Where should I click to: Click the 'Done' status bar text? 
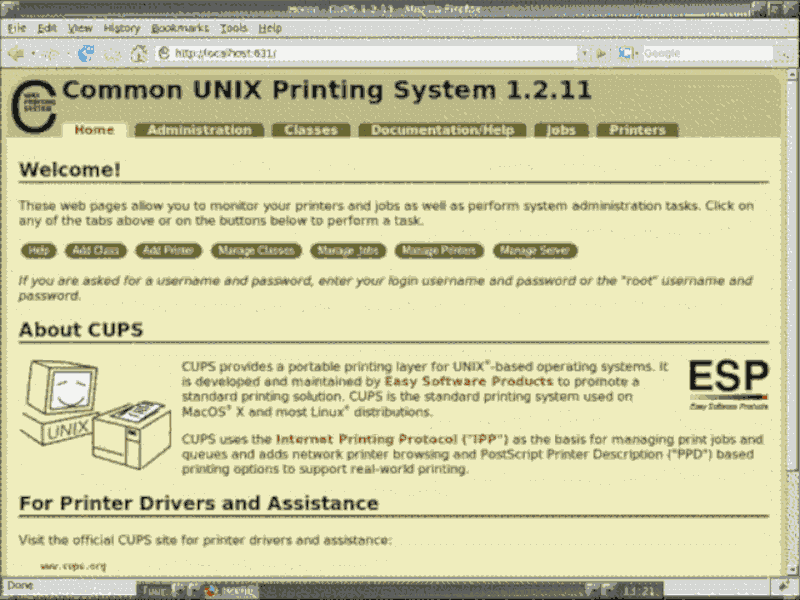click(x=21, y=585)
